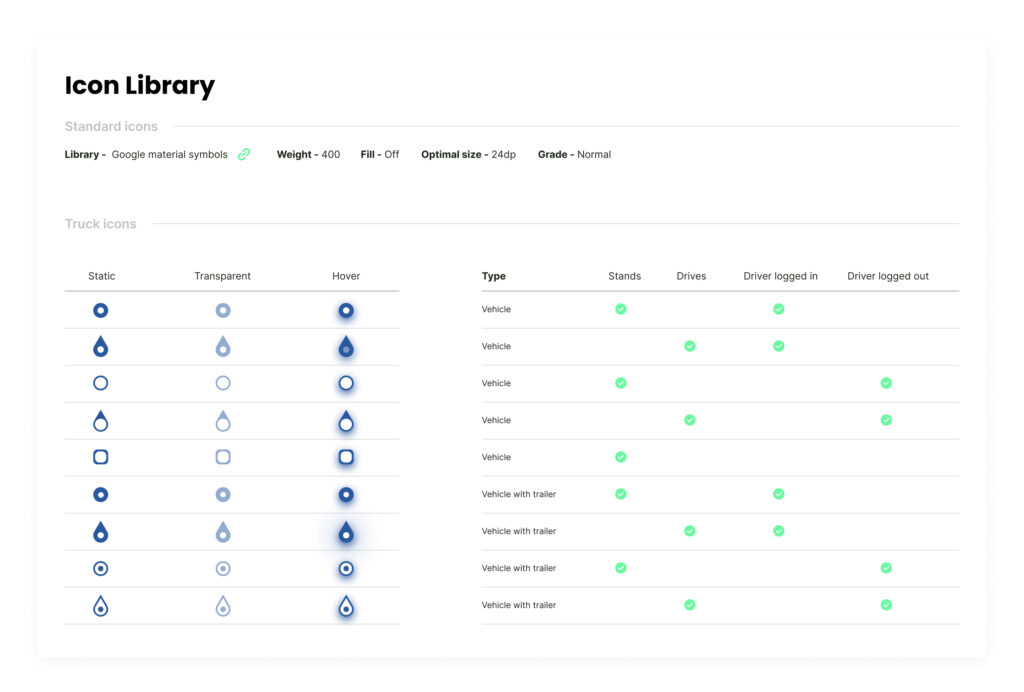1024x692 pixels.
Task: Click the Driver logged in column header
Action: tap(780, 276)
